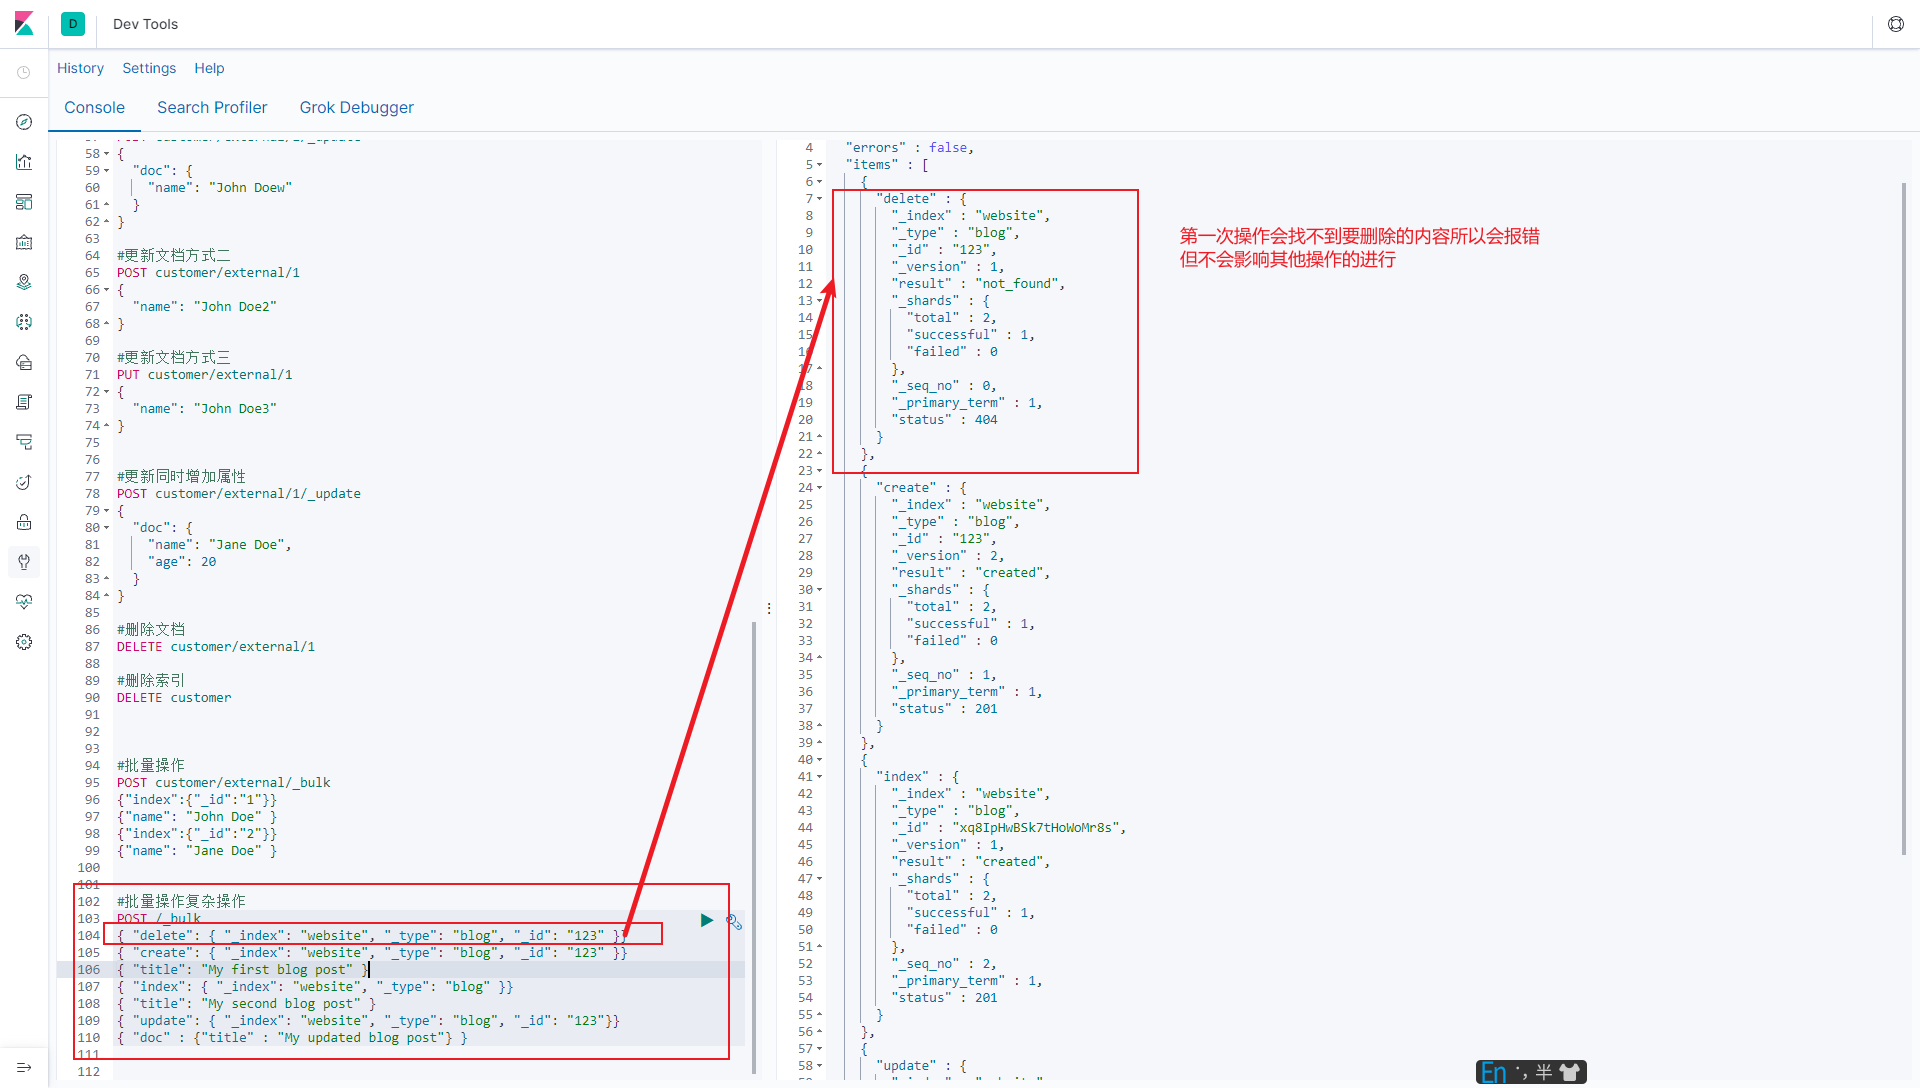The image size is (1920, 1088).
Task: Click the Kibana logo
Action: point(24,23)
